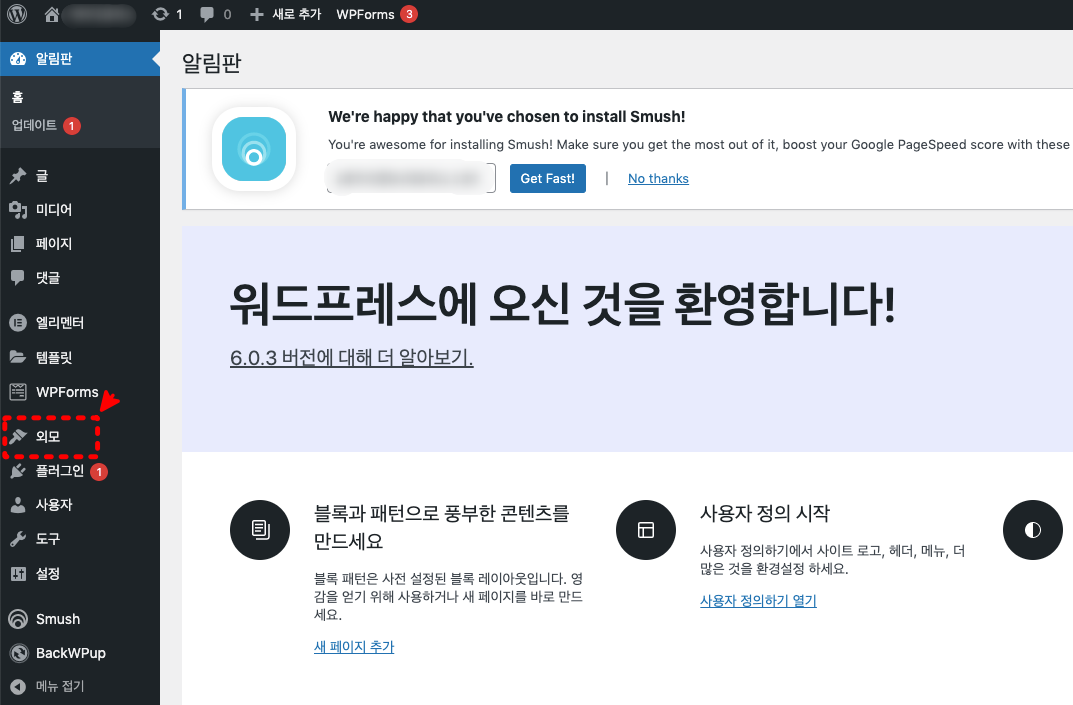Open 사용자 정의하기 열기 customizer link
Screen dimensions: 1073x705
tap(758, 600)
